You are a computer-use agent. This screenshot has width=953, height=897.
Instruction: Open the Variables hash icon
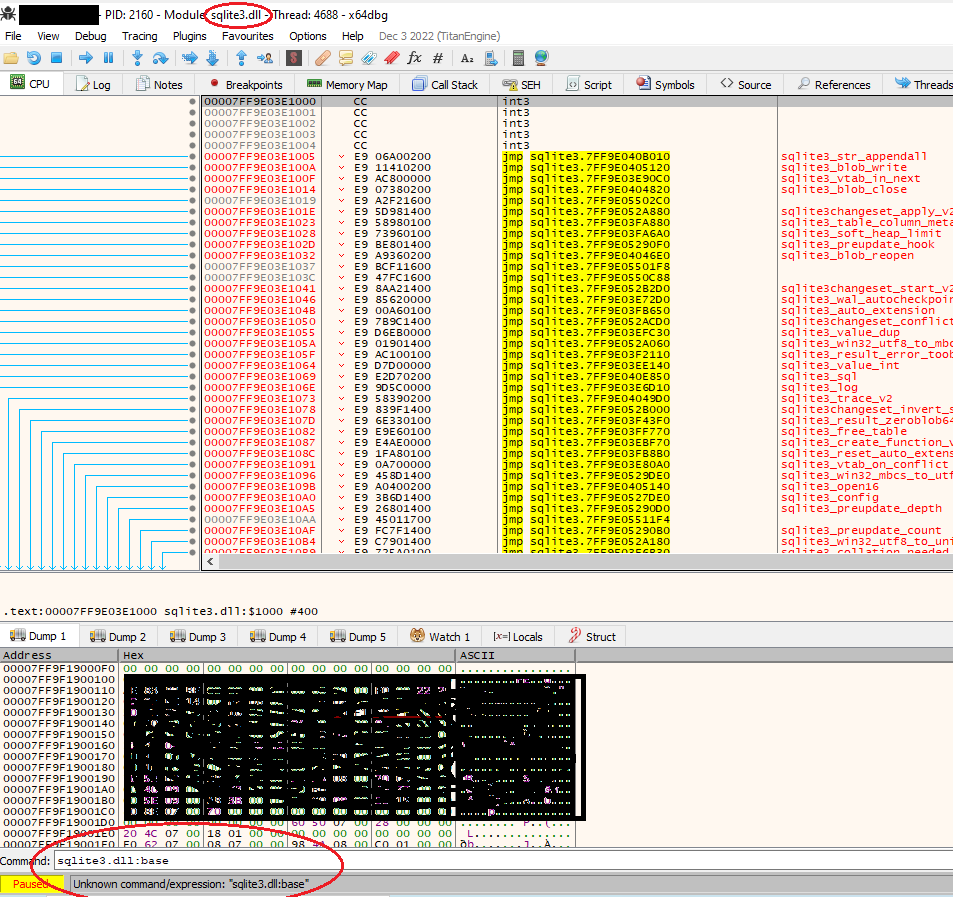pos(438,58)
